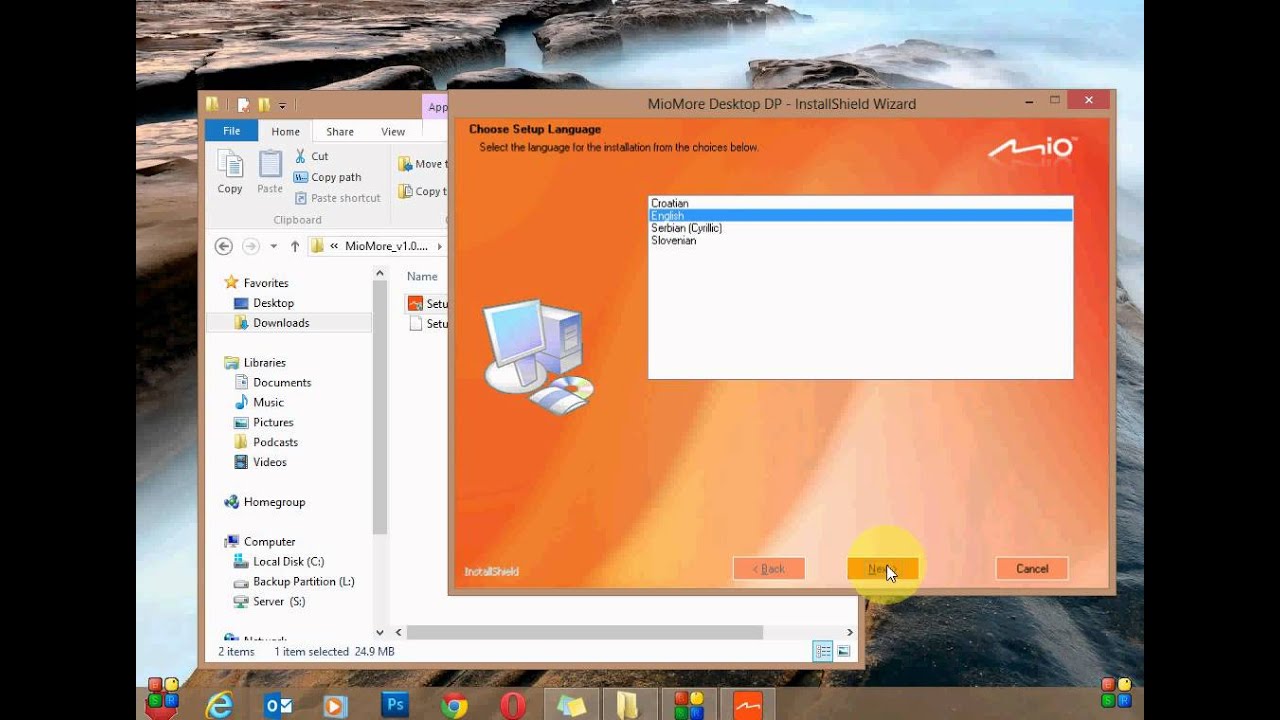Screen dimensions: 1280x720
Task: Click the Move to folder icon
Action: 405,164
